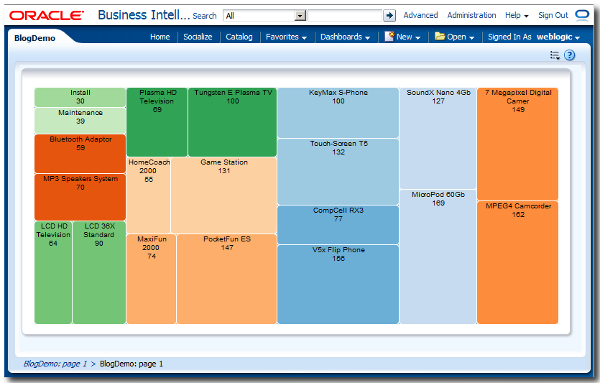
Task: Select the MicroPod 60Gb tile
Action: (438, 257)
